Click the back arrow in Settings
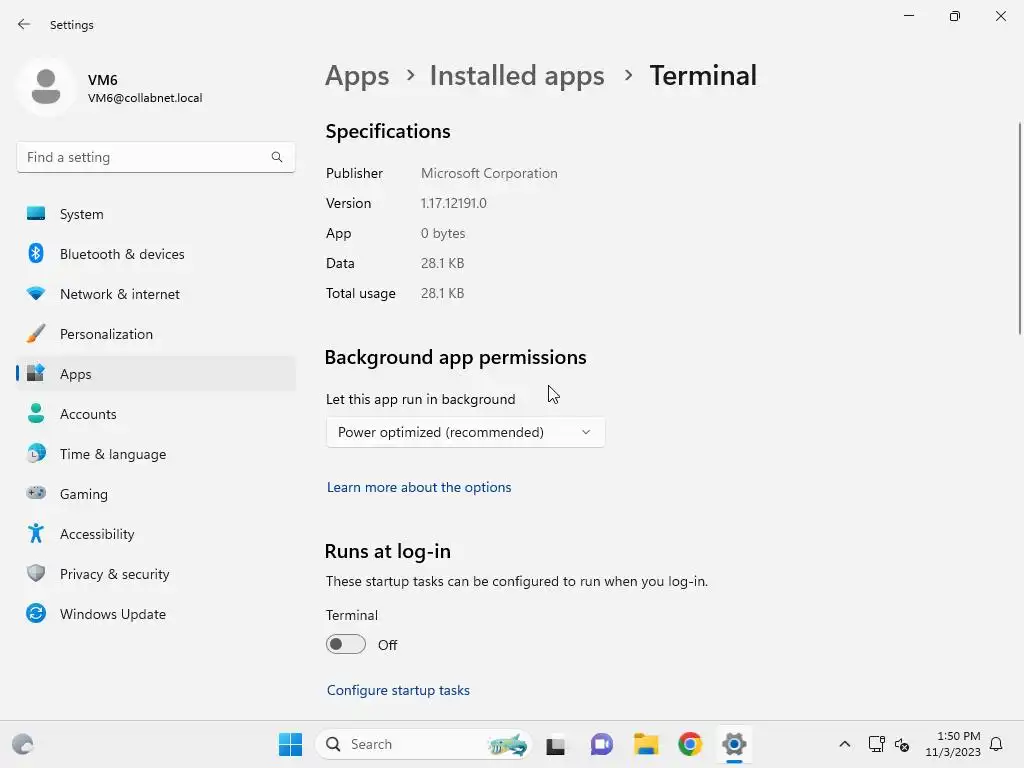The image size is (1024, 768). point(24,24)
